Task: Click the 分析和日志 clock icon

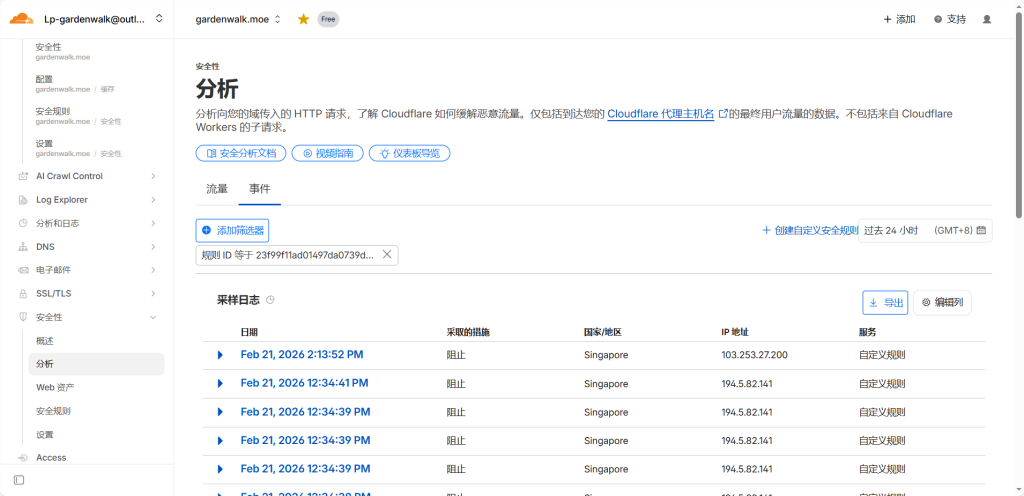Action: pyautogui.click(x=24, y=223)
